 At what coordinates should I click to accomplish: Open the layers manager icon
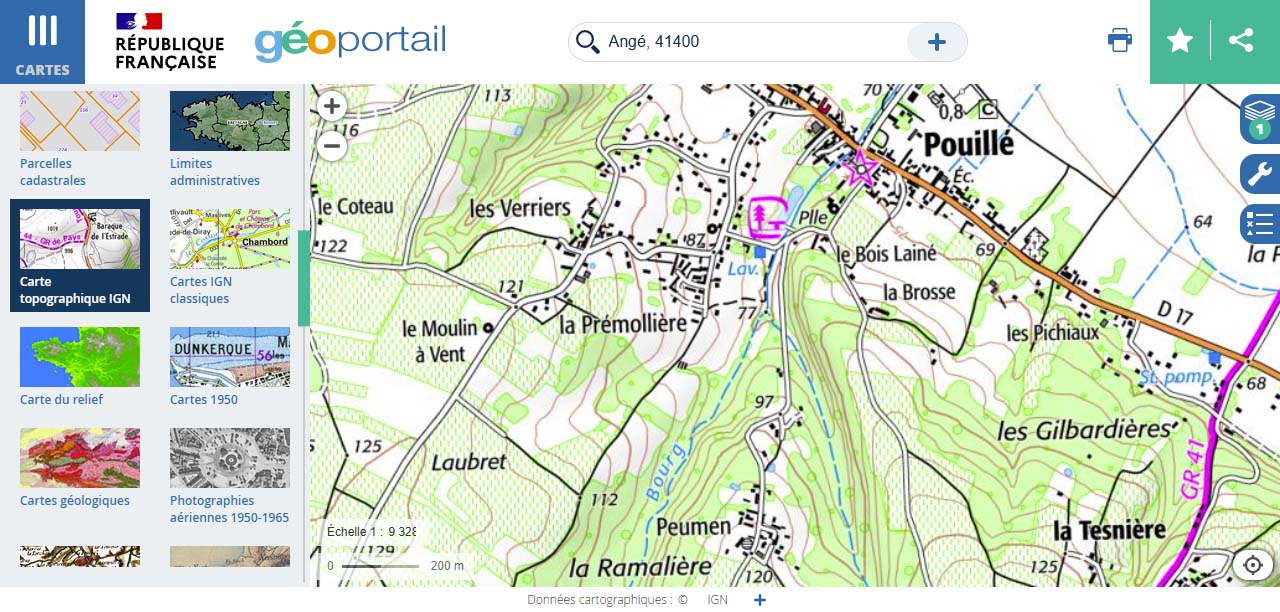click(x=1260, y=119)
